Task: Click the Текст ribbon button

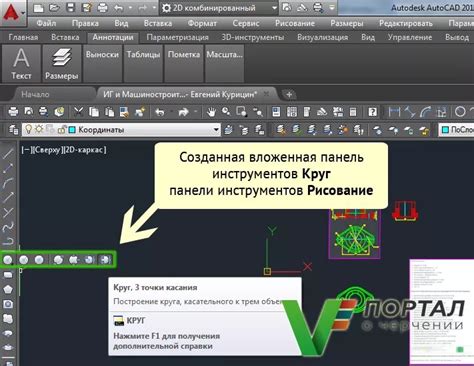Action: tap(21, 64)
